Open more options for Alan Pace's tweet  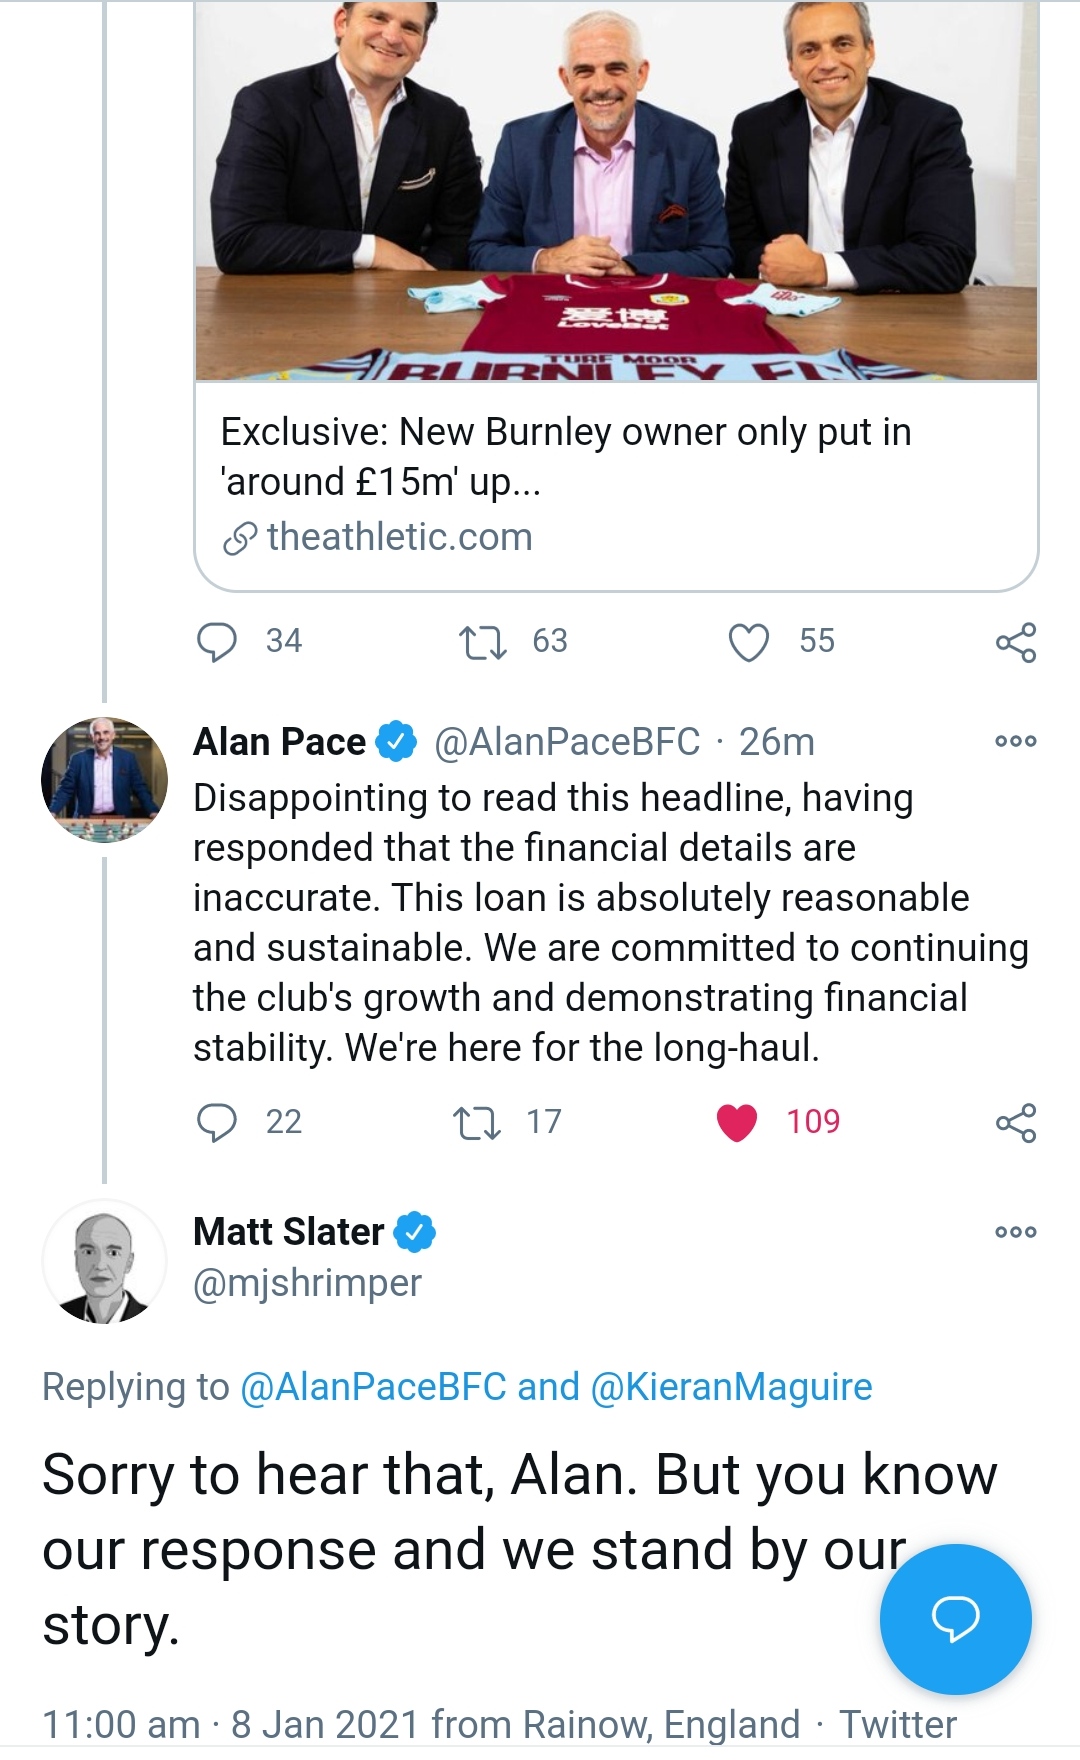(x=1016, y=741)
